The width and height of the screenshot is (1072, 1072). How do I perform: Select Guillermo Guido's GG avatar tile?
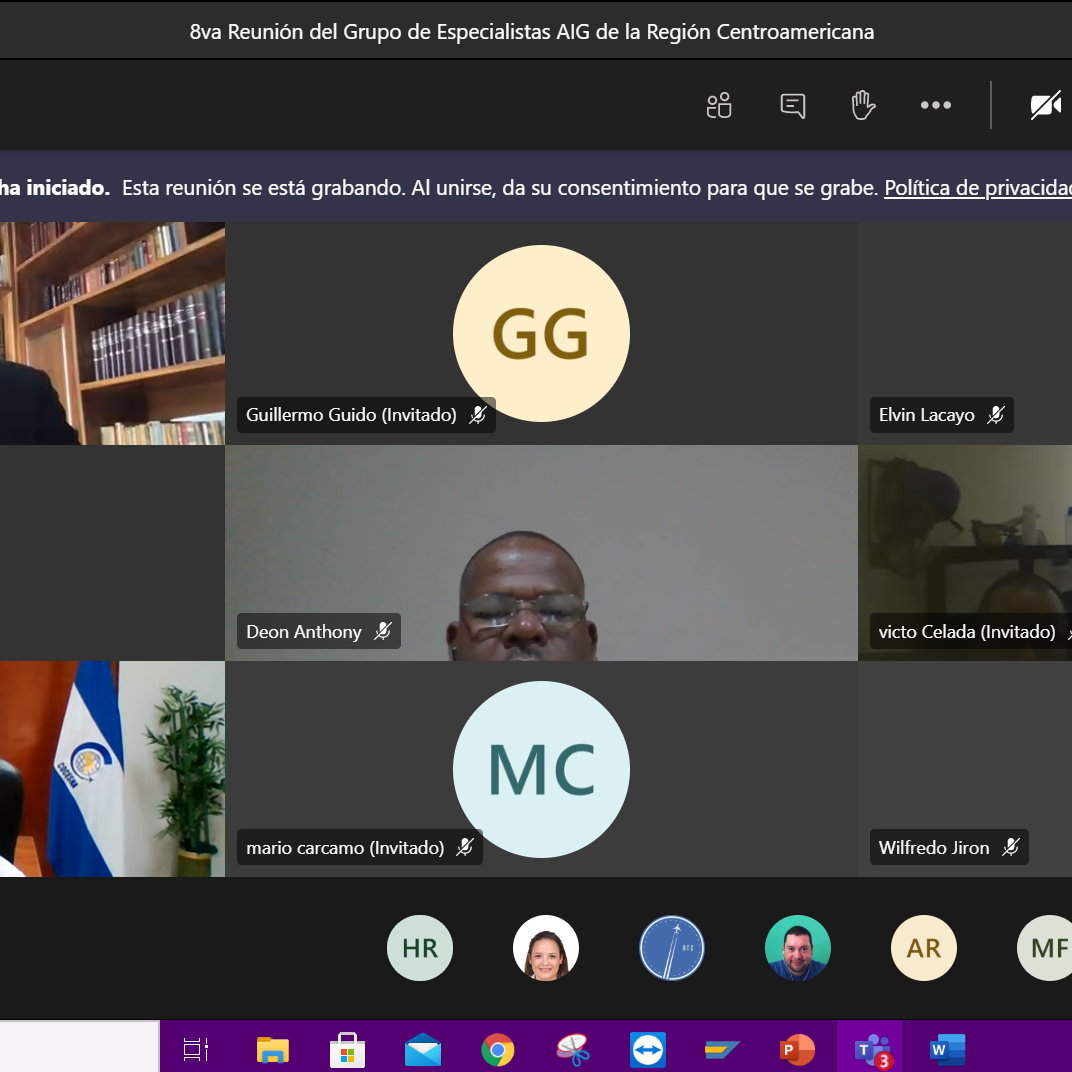click(541, 333)
